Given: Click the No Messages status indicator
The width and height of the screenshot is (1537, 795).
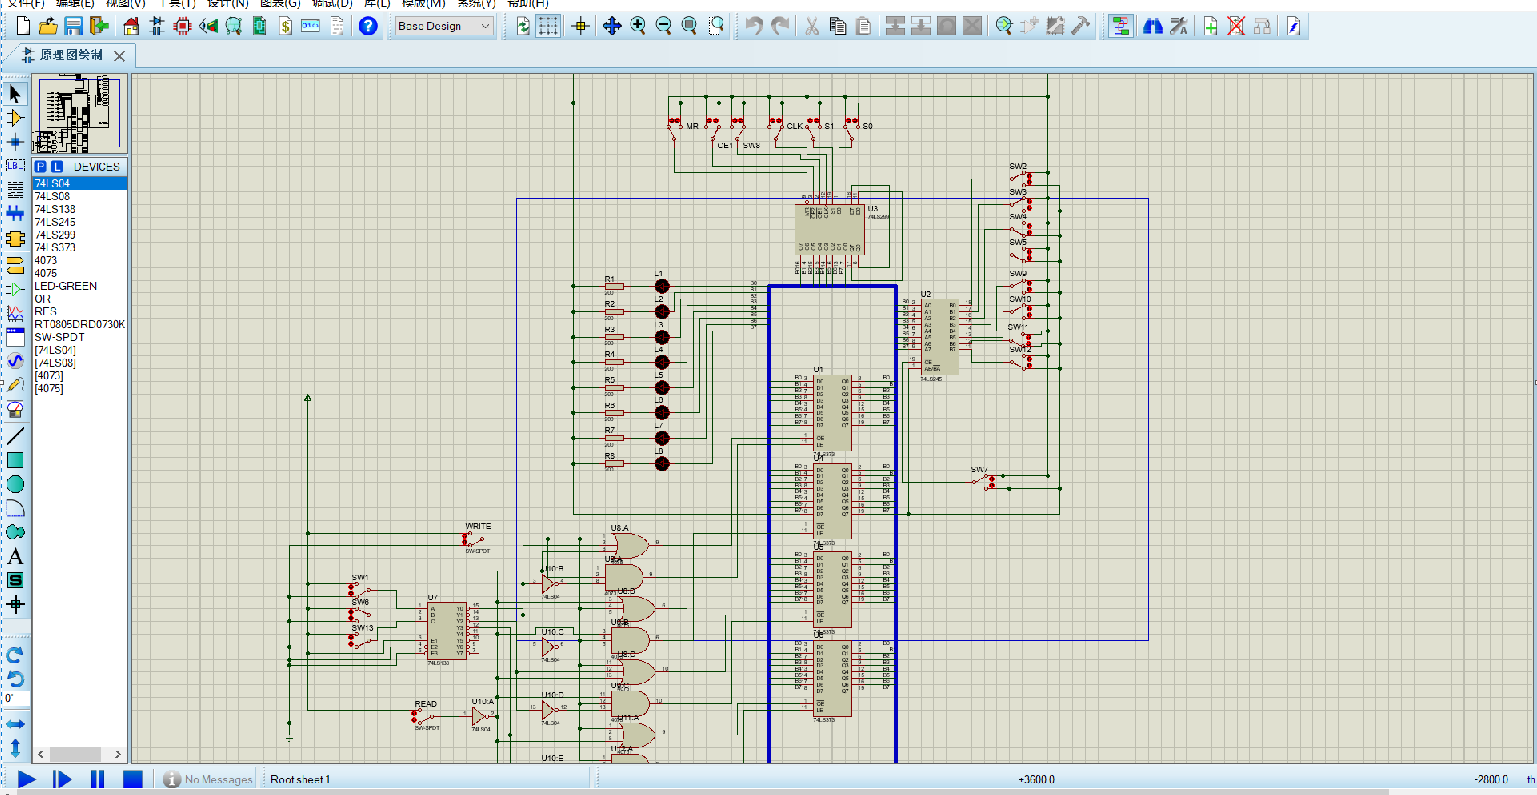Looking at the screenshot, I should pyautogui.click(x=208, y=780).
